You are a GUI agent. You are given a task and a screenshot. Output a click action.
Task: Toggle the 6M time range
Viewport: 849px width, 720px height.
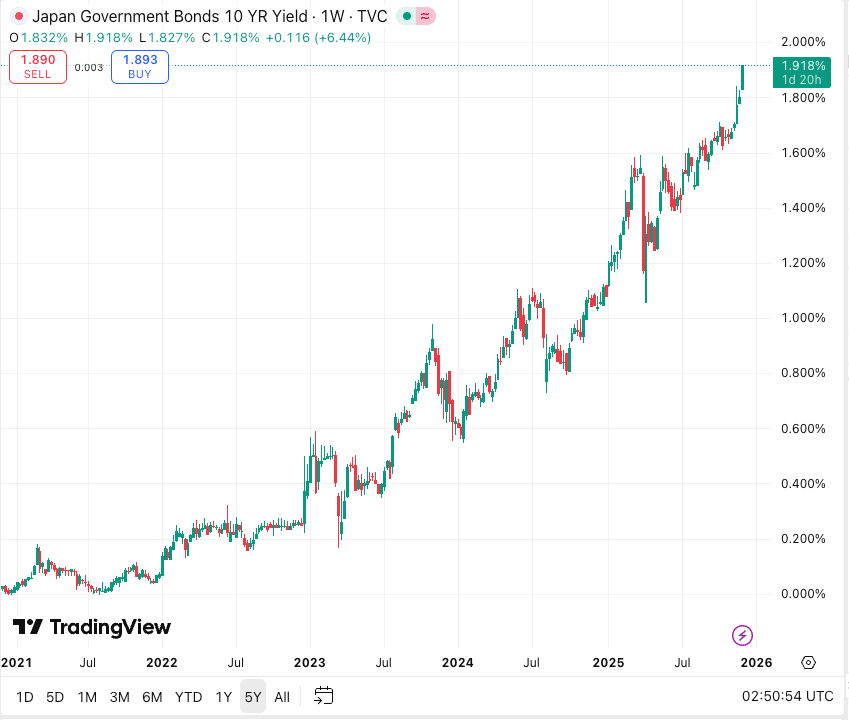tap(152, 696)
